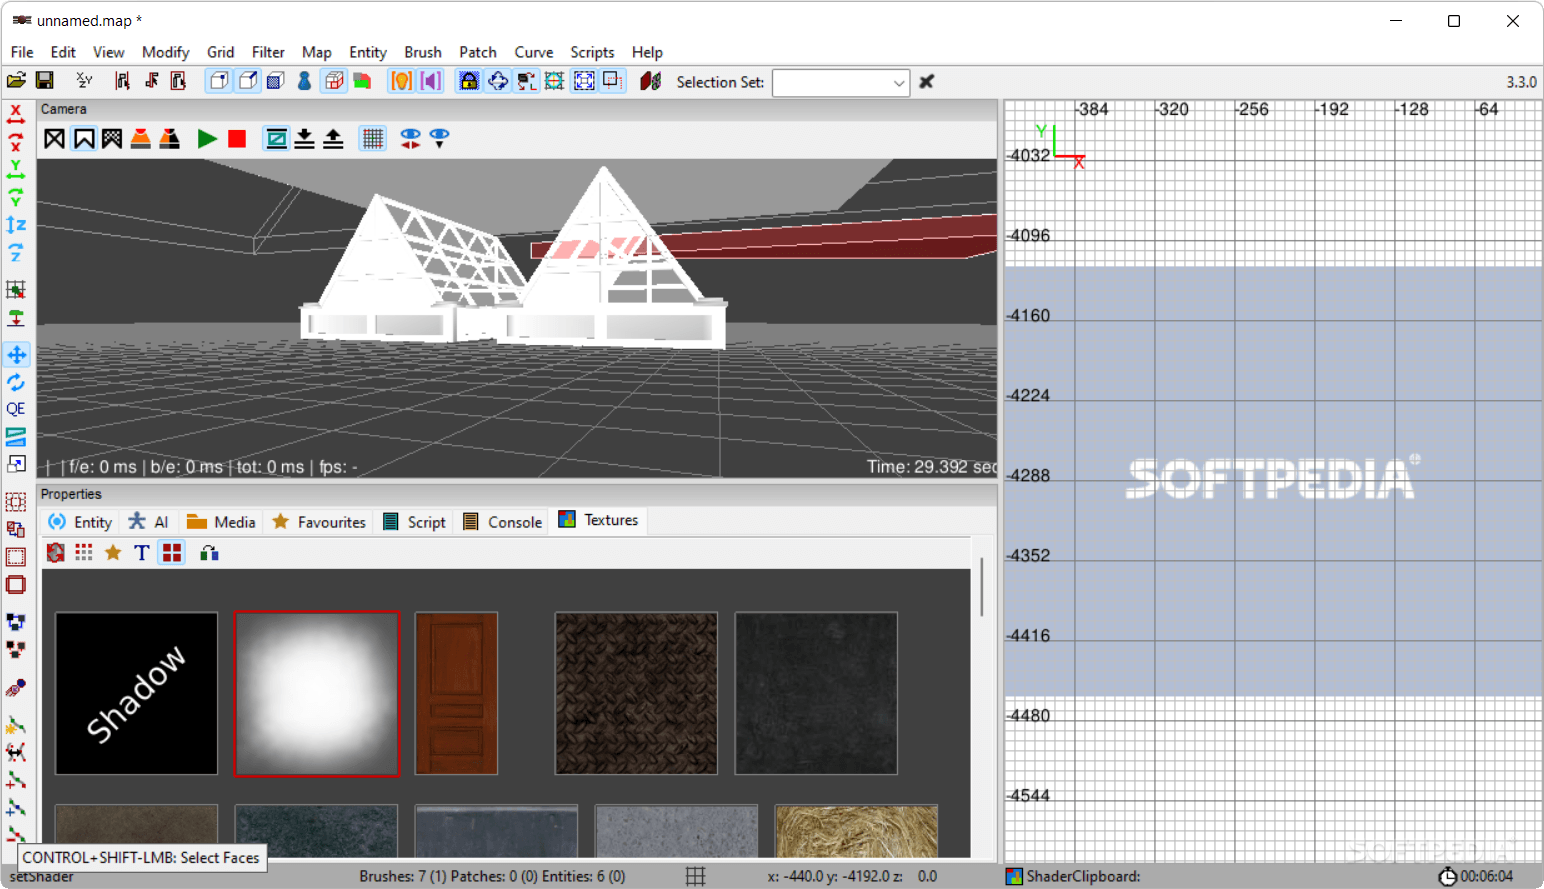Screen dimensions: 1544x889
Task: Activate the blue four-arrow translate tool
Action: (x=16, y=355)
